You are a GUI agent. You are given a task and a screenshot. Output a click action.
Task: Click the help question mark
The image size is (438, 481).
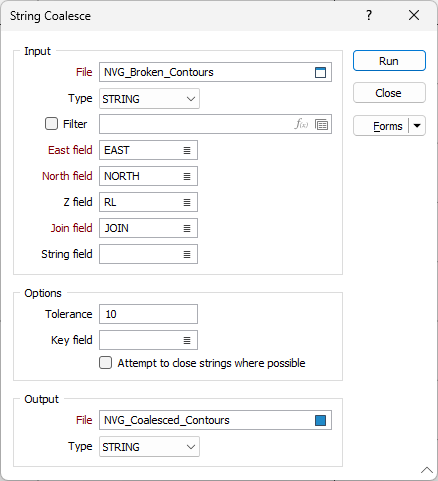(369, 15)
